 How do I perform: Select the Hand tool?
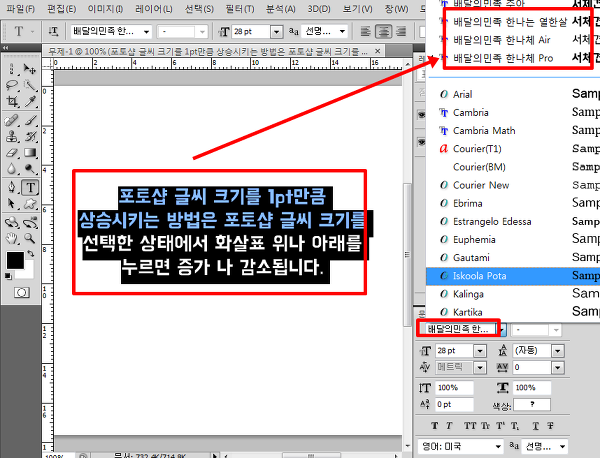(12, 238)
